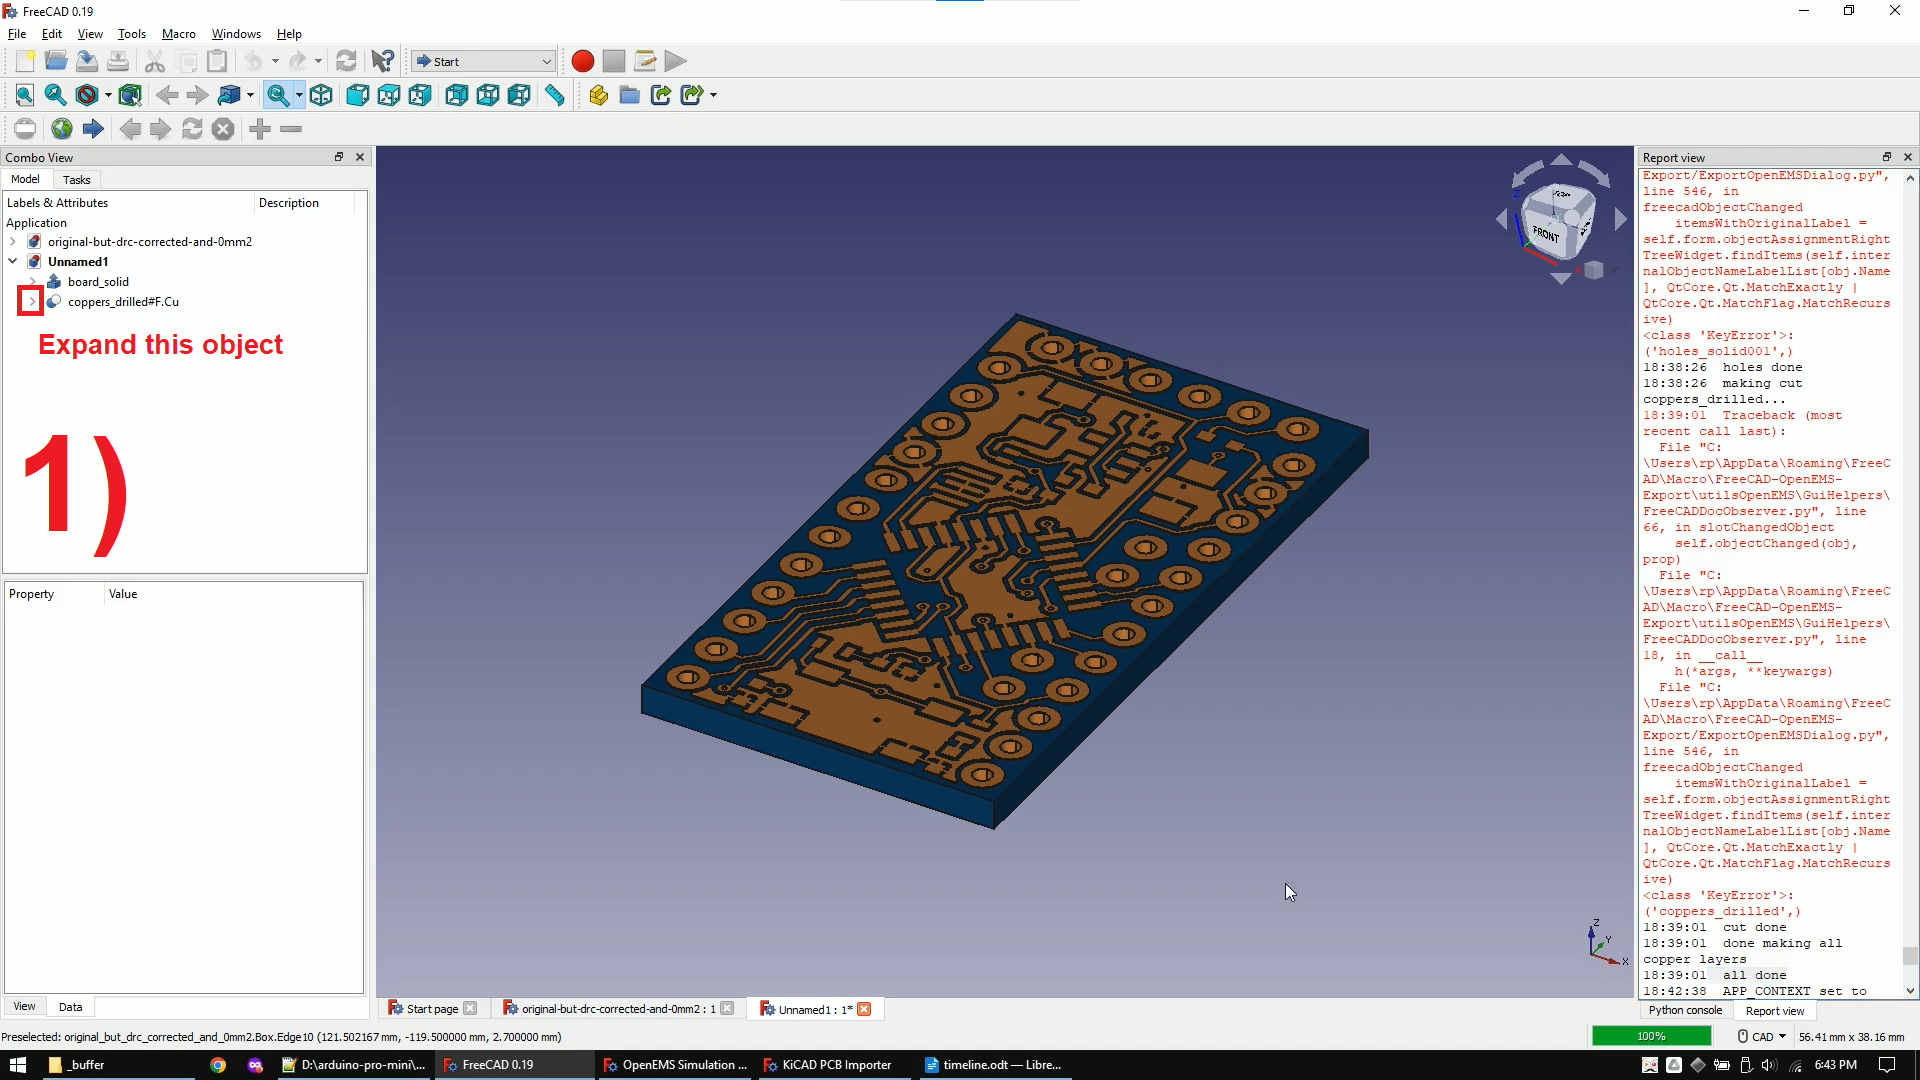This screenshot has height=1080, width=1920.
Task: Open the What's This help cursor
Action: pyautogui.click(x=381, y=61)
